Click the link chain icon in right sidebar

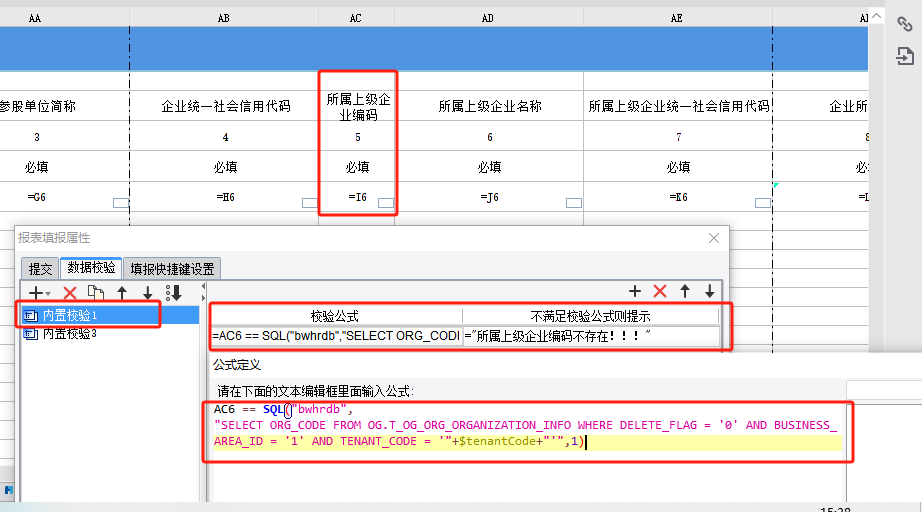904,24
